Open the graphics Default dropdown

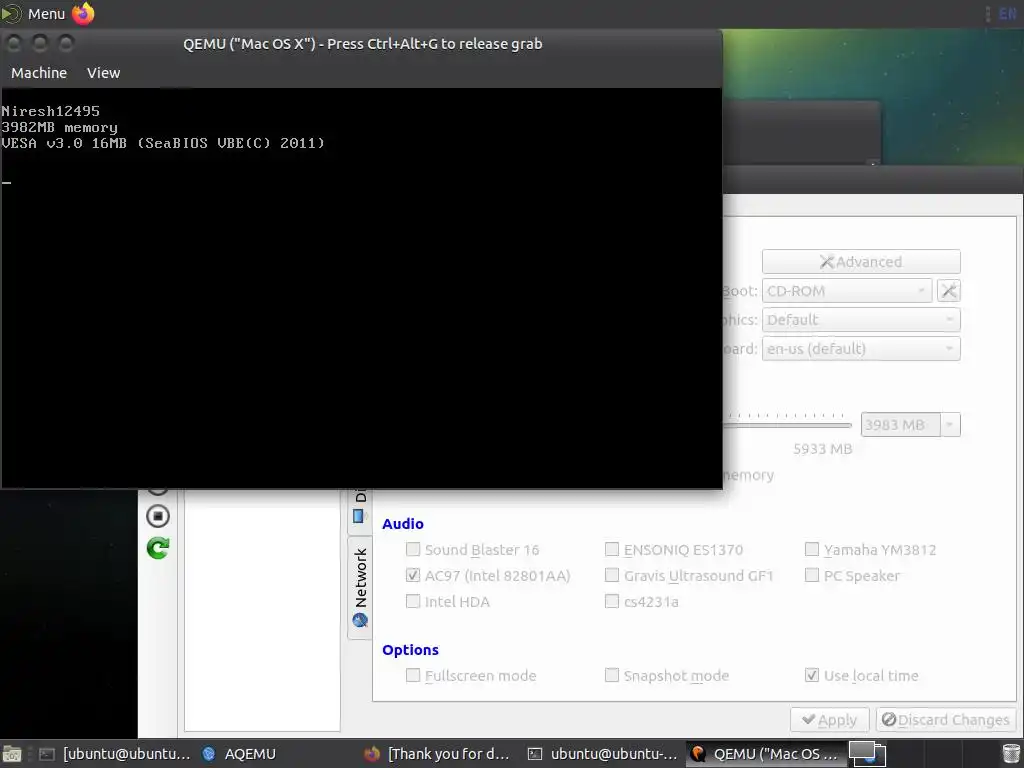pos(861,319)
